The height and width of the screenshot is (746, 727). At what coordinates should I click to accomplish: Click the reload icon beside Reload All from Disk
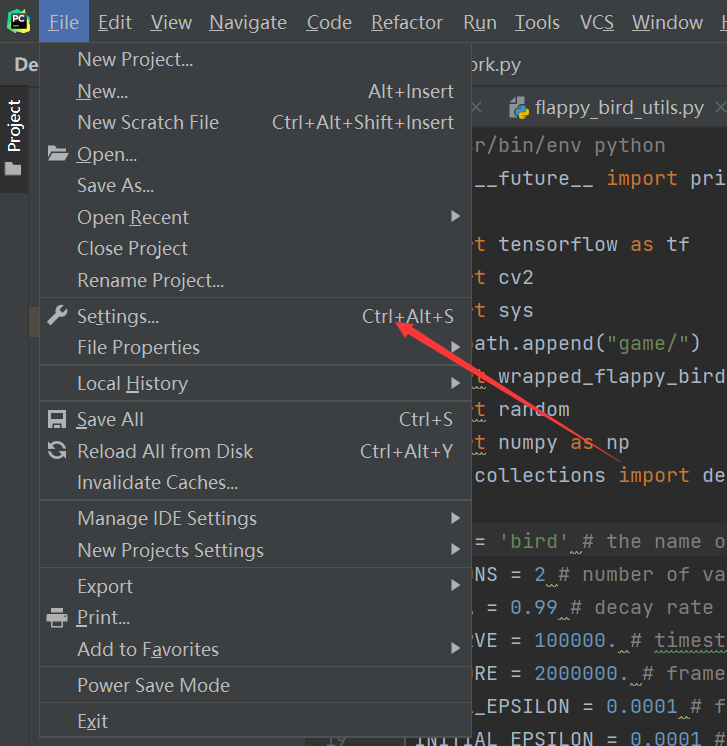click(x=57, y=451)
